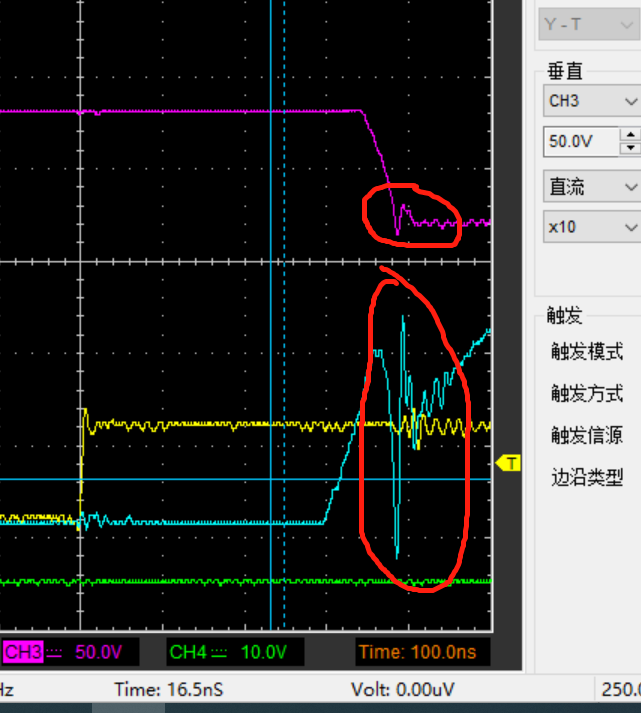Decrease voltage scale with down arrow
This screenshot has width=641, height=713.
coord(630,148)
